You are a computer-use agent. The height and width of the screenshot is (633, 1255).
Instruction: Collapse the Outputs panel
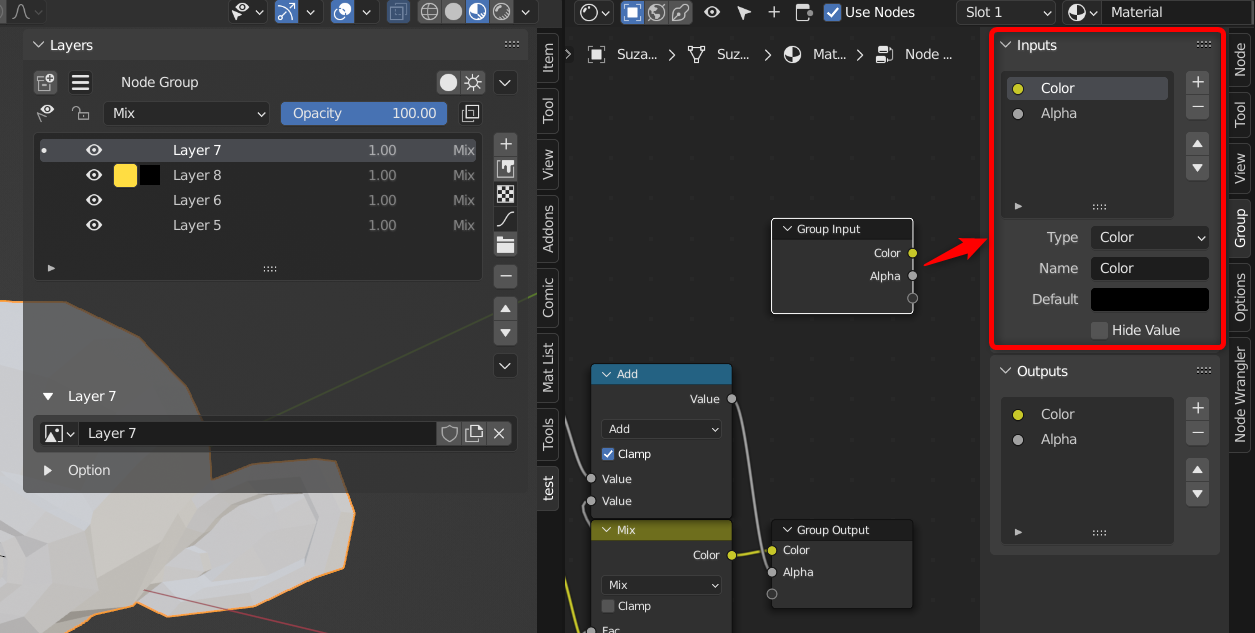1006,371
